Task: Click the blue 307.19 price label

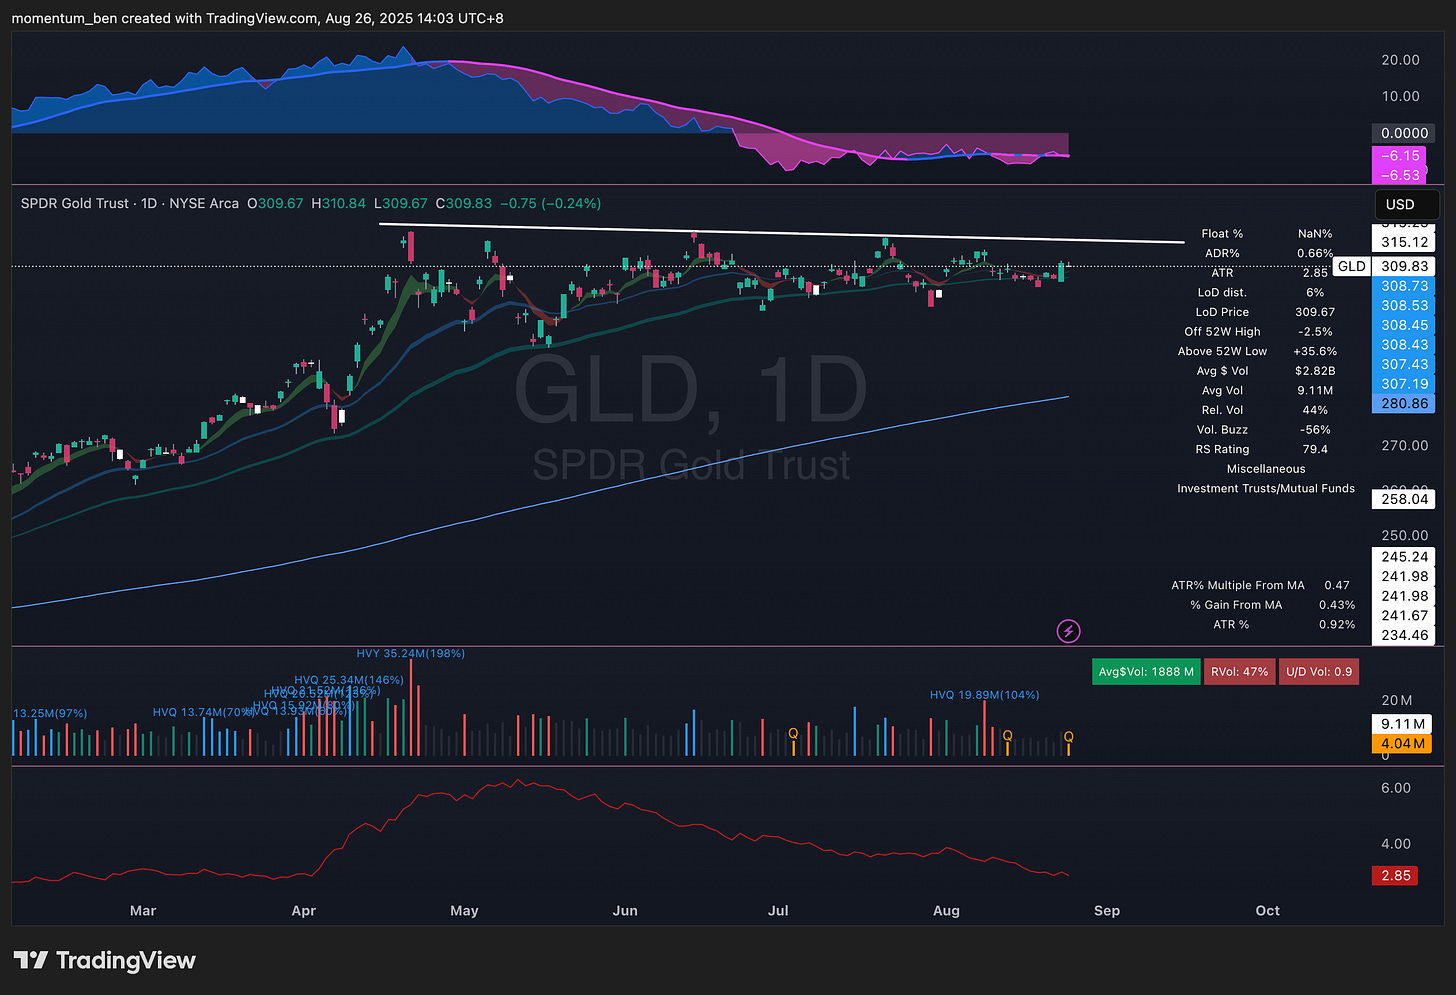Action: pos(1404,384)
